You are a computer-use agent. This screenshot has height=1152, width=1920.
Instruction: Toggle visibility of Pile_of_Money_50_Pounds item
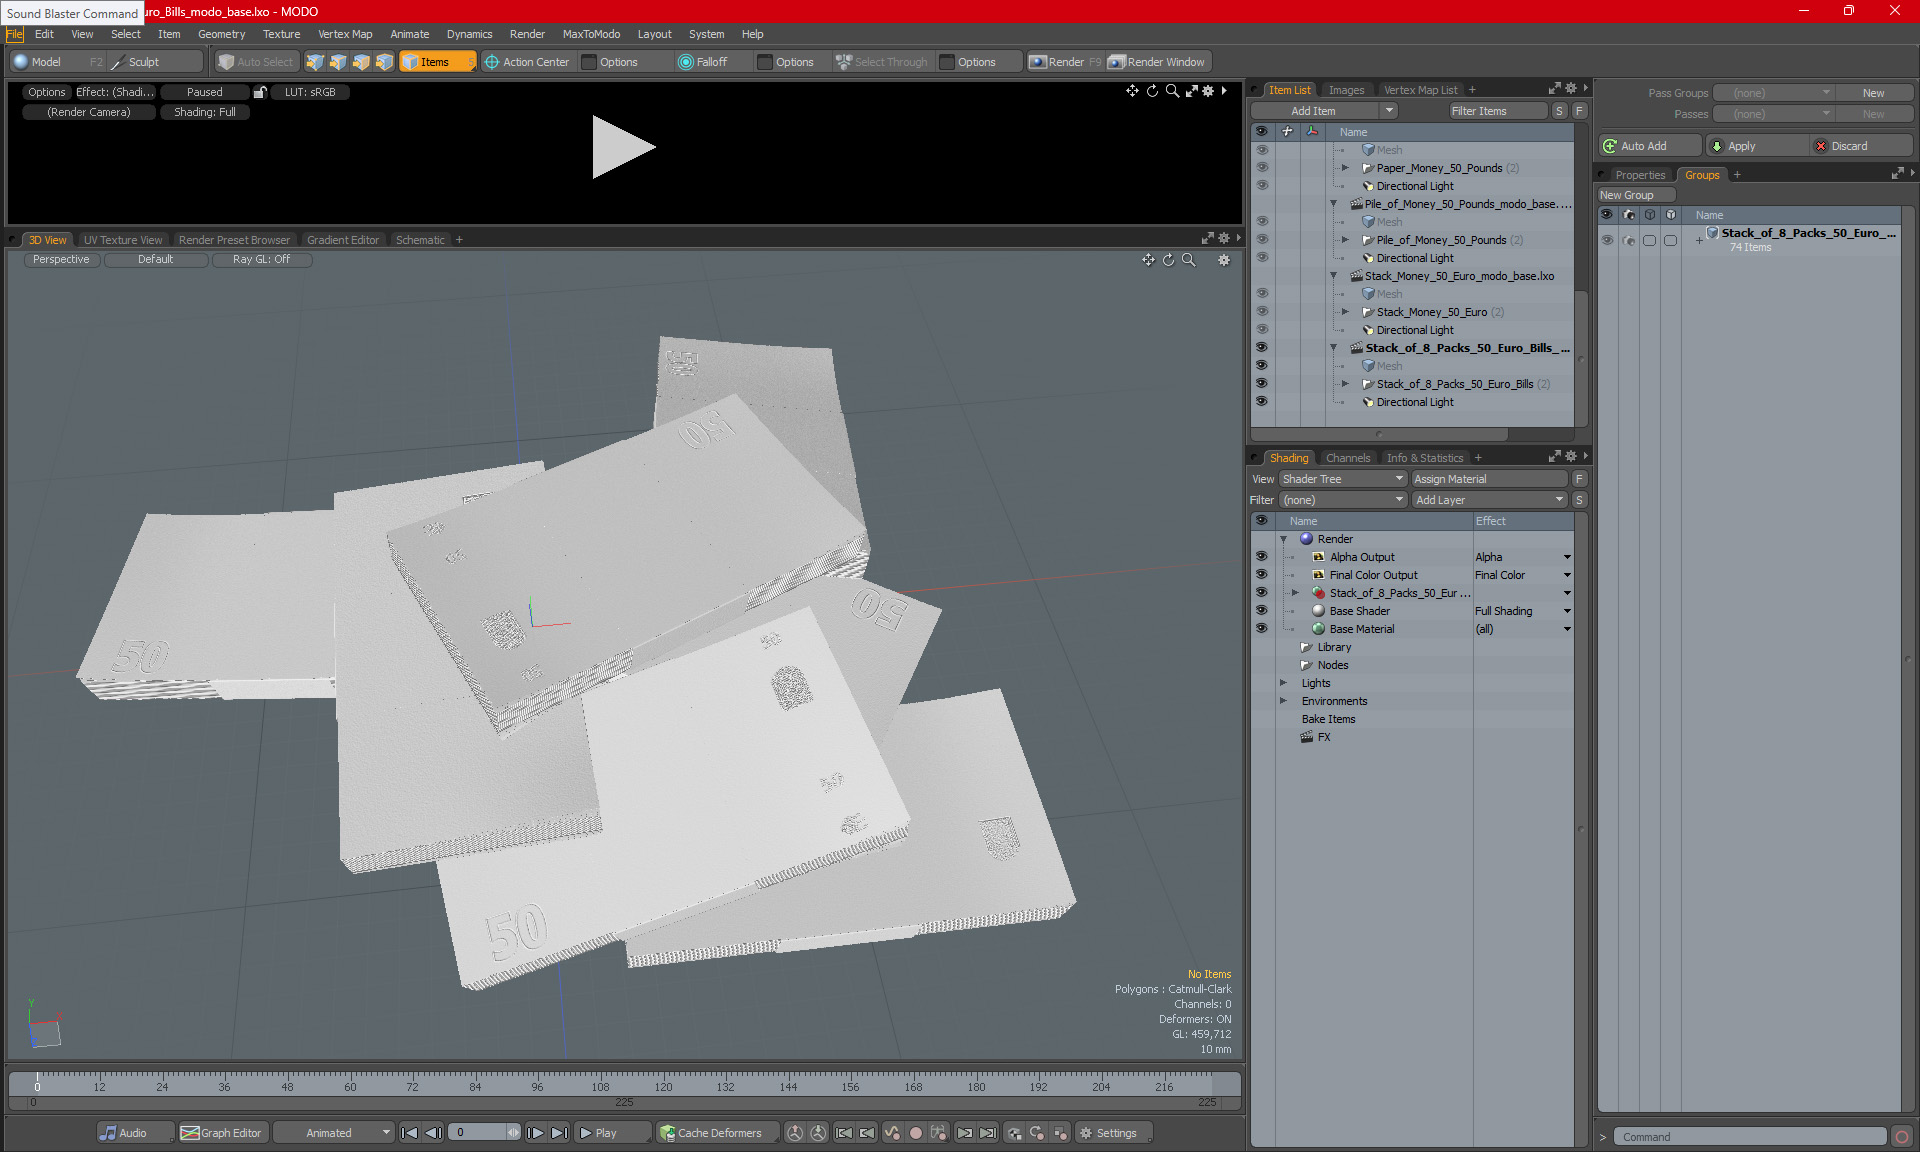pyautogui.click(x=1261, y=240)
